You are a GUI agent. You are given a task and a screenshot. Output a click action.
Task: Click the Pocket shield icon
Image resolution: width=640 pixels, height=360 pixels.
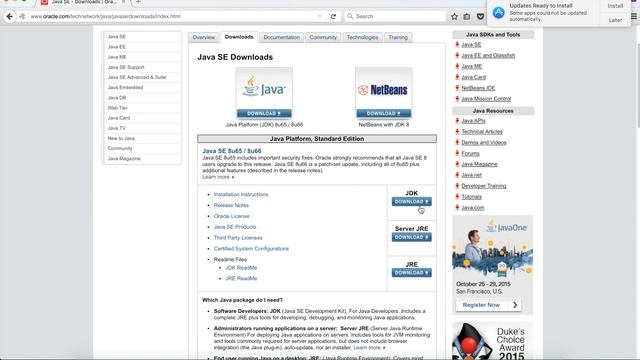coord(480,16)
